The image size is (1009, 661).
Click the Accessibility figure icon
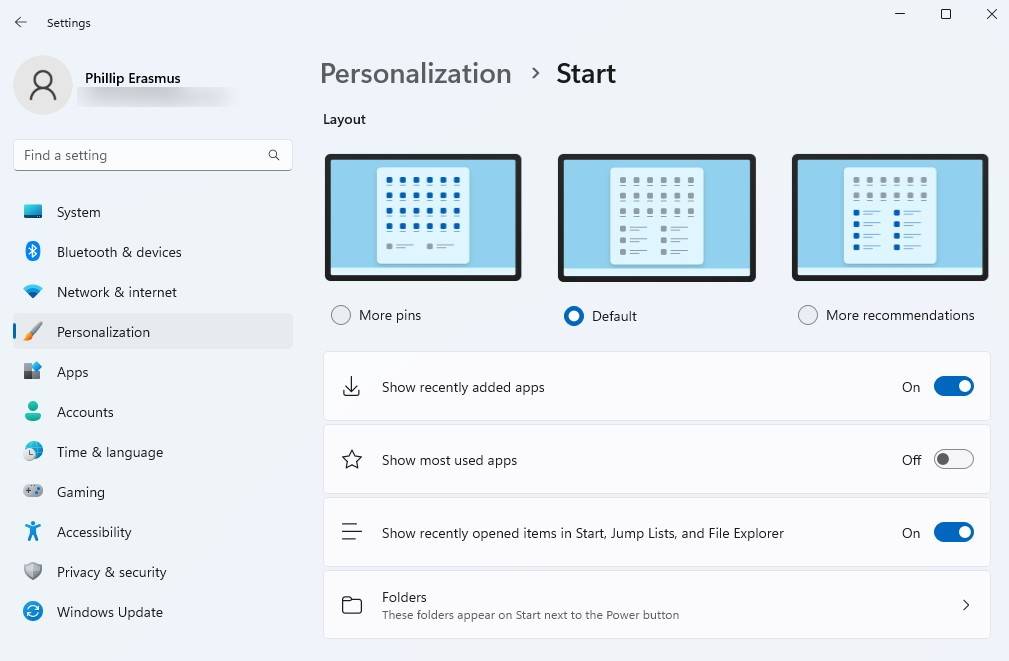(33, 531)
